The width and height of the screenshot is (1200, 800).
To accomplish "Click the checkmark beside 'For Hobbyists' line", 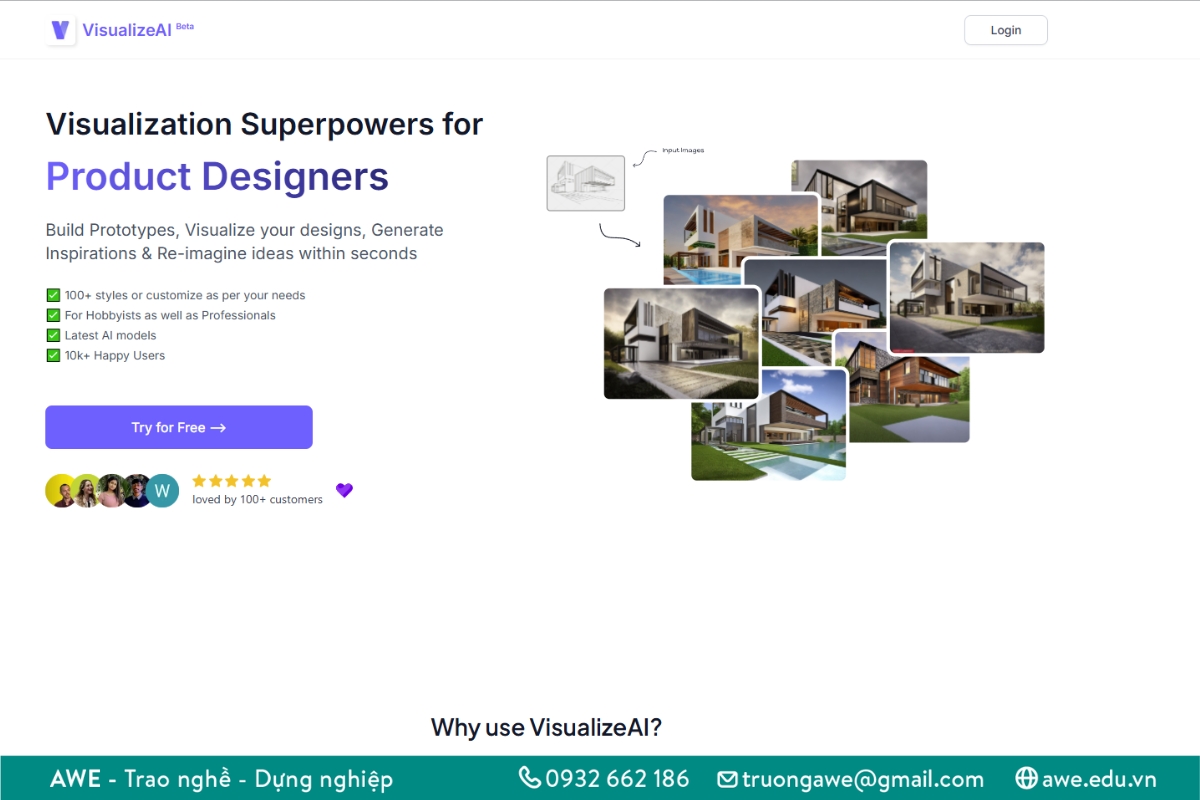I will click(52, 315).
